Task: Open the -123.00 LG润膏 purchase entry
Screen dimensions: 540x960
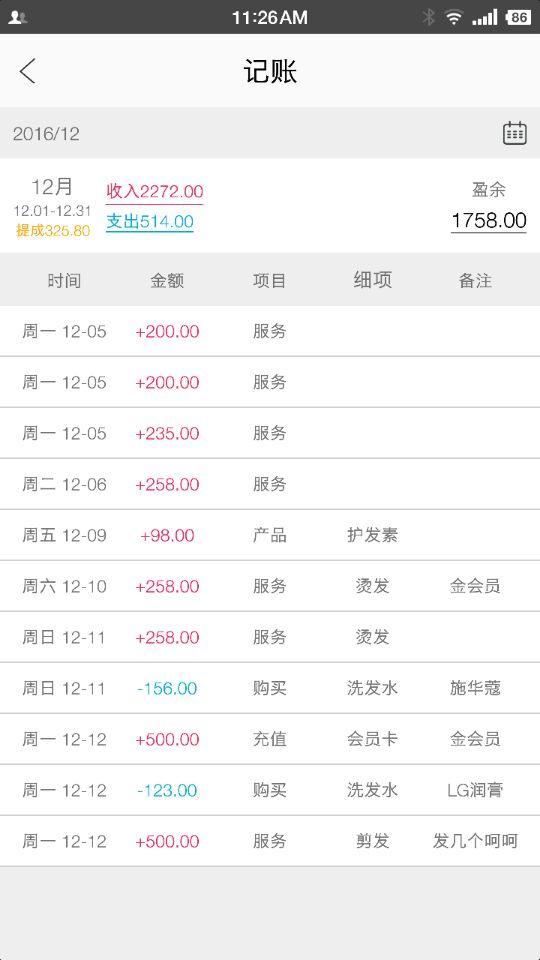Action: [270, 790]
